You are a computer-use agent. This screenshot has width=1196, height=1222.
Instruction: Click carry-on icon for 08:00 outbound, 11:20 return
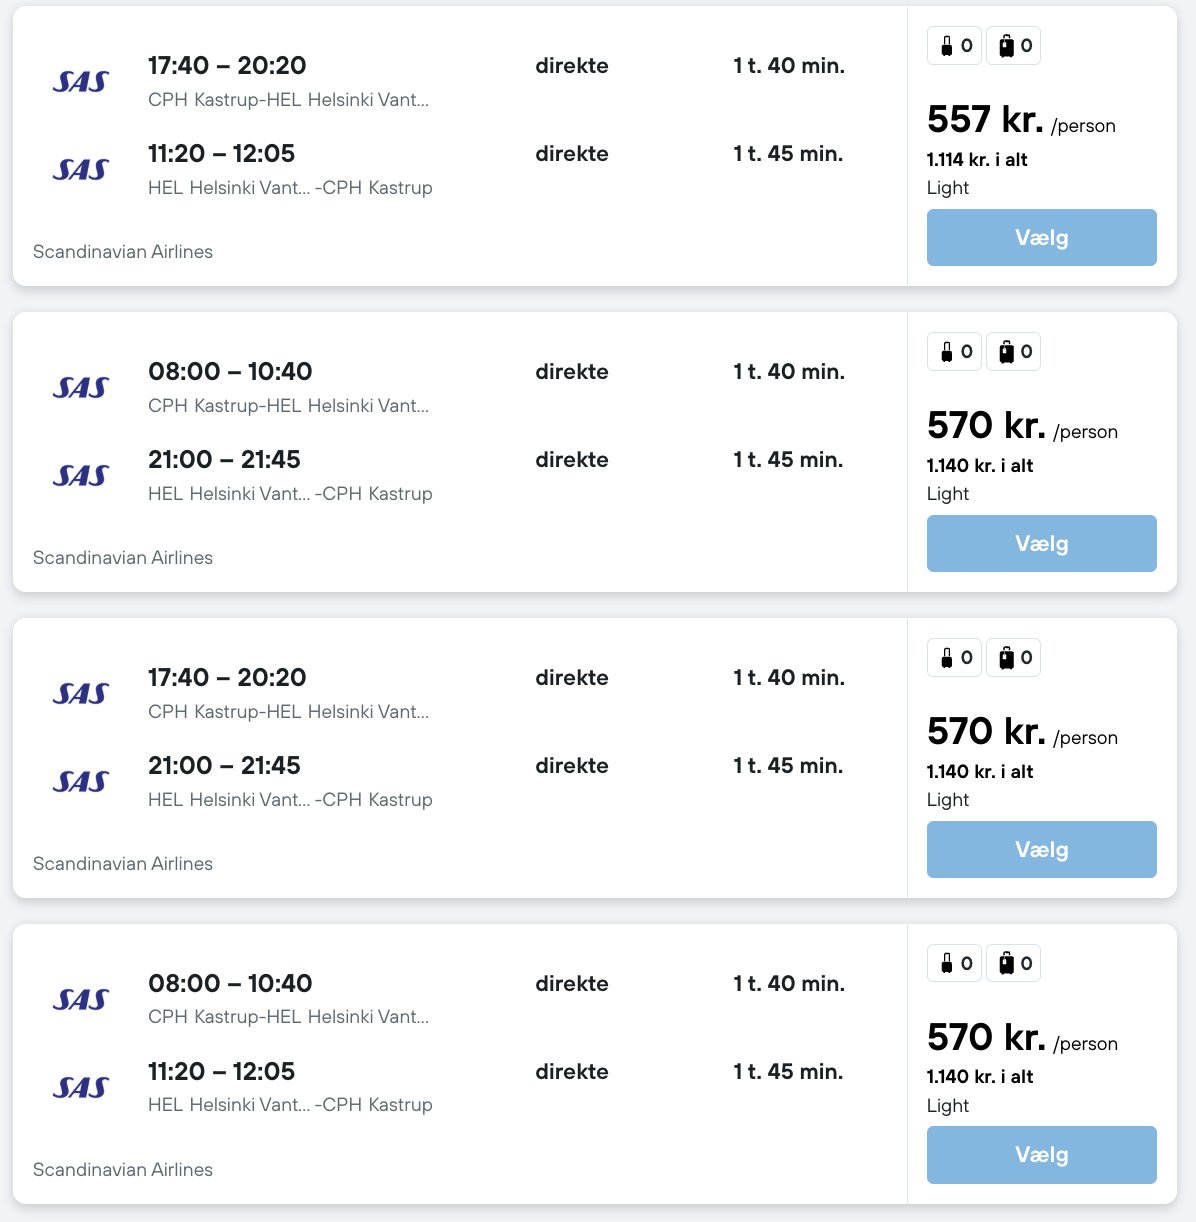pos(954,964)
